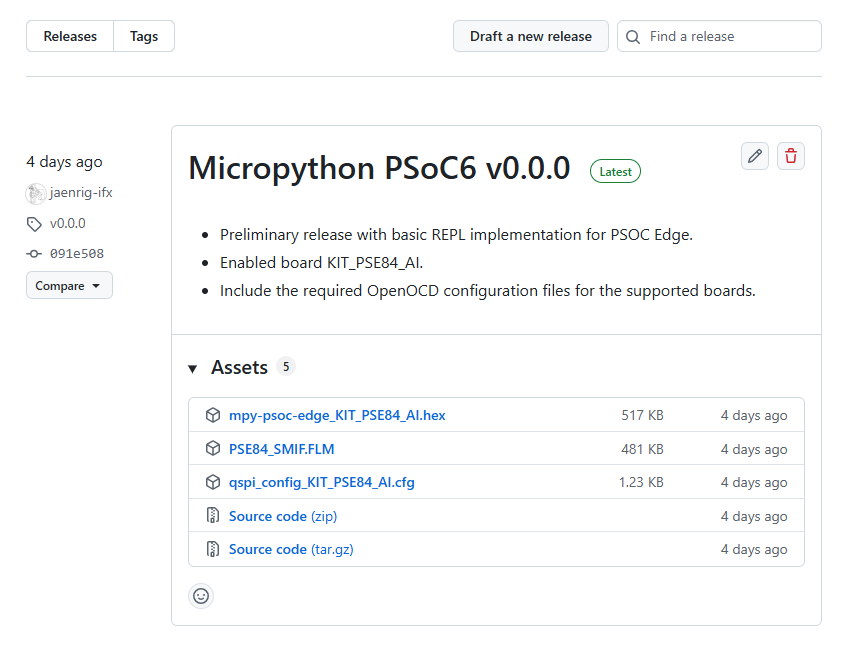Click the zip file icon beside Source code (zip)
The width and height of the screenshot is (861, 669).
(213, 516)
